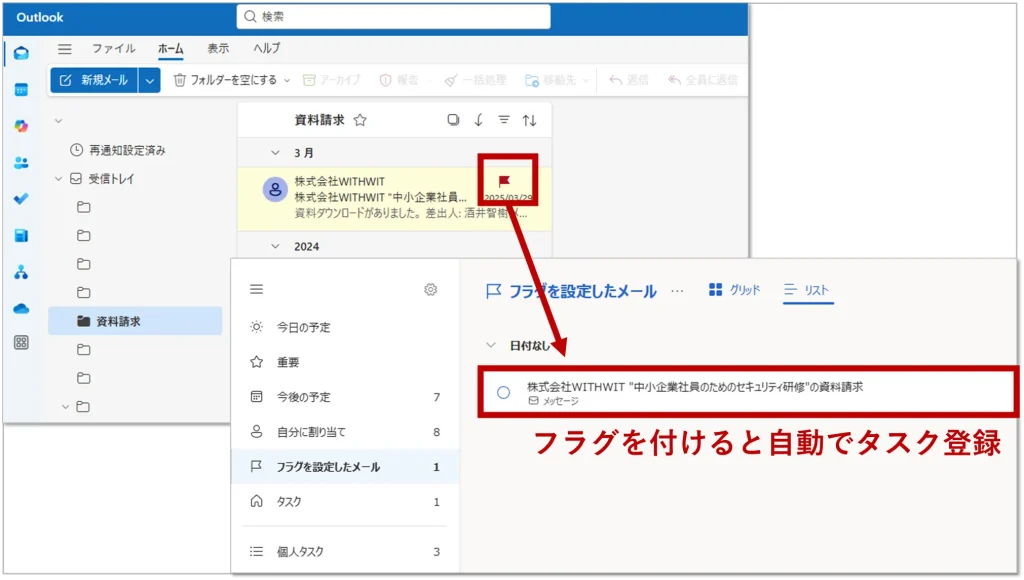Open the filter icon in message list header
This screenshot has width=1024, height=580.
(504, 120)
